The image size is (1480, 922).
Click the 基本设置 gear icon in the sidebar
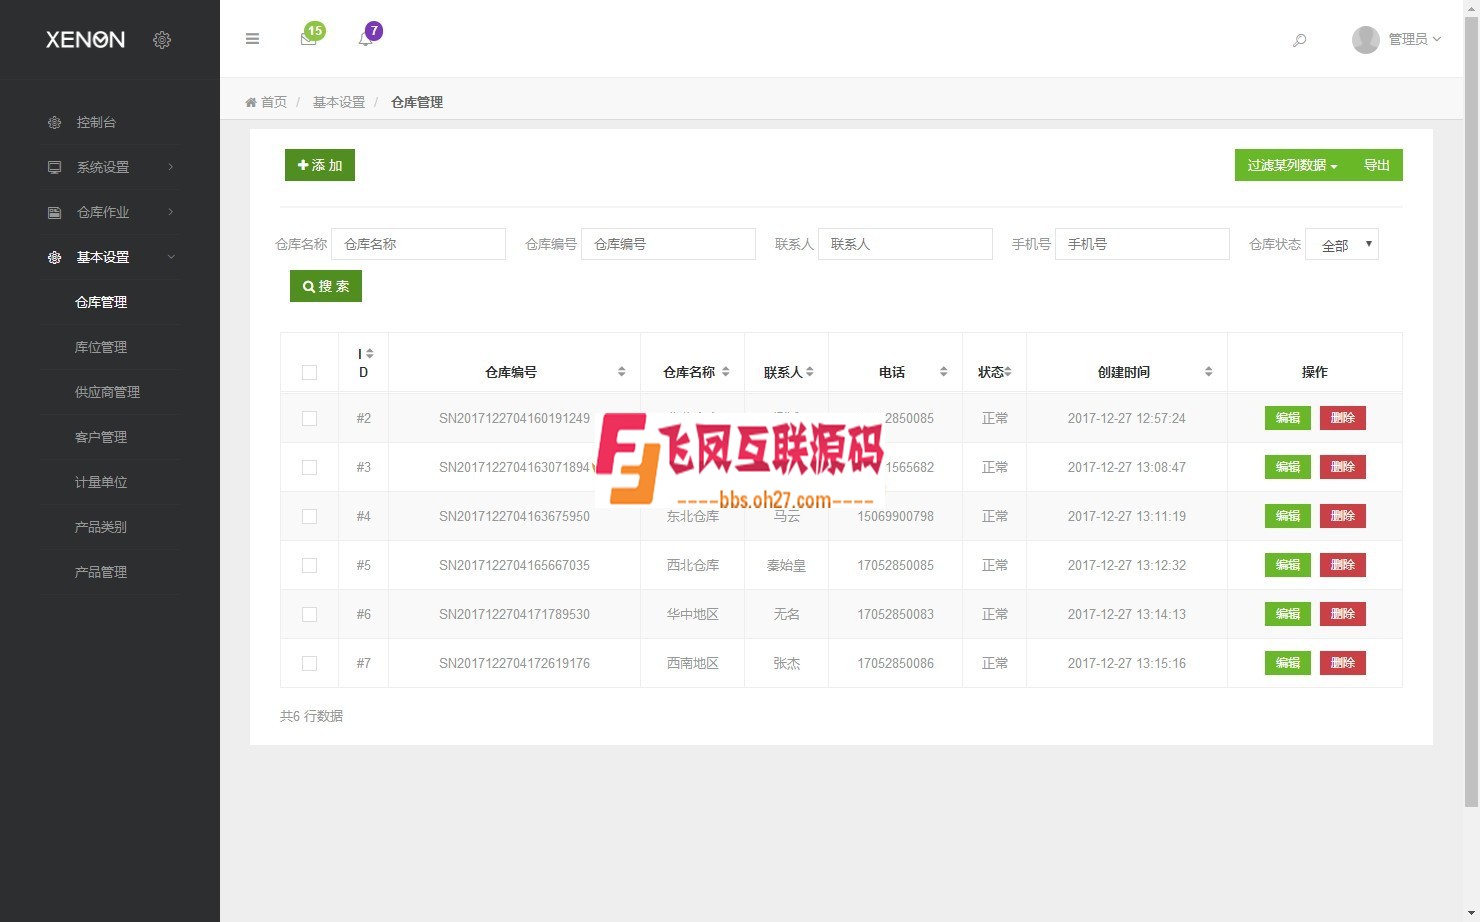(x=55, y=257)
